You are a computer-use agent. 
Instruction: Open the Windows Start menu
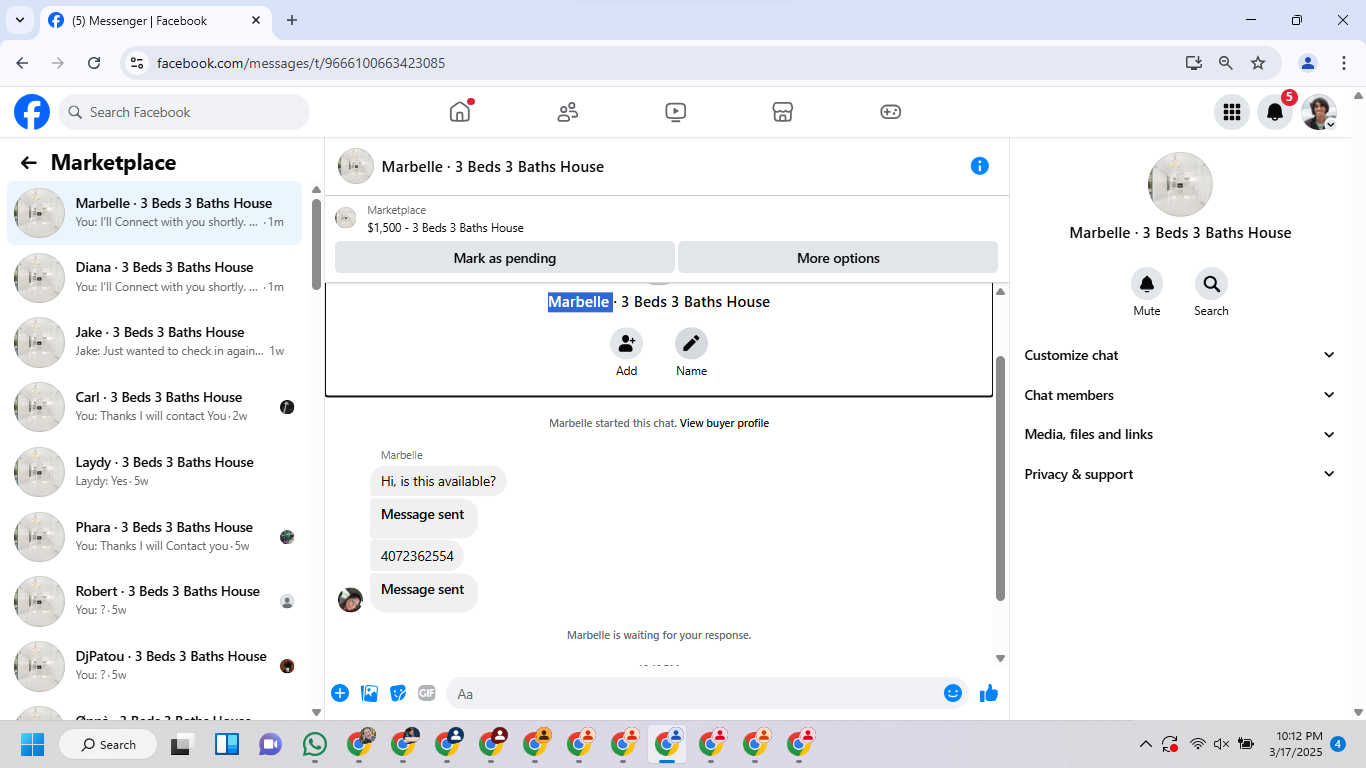(x=33, y=744)
